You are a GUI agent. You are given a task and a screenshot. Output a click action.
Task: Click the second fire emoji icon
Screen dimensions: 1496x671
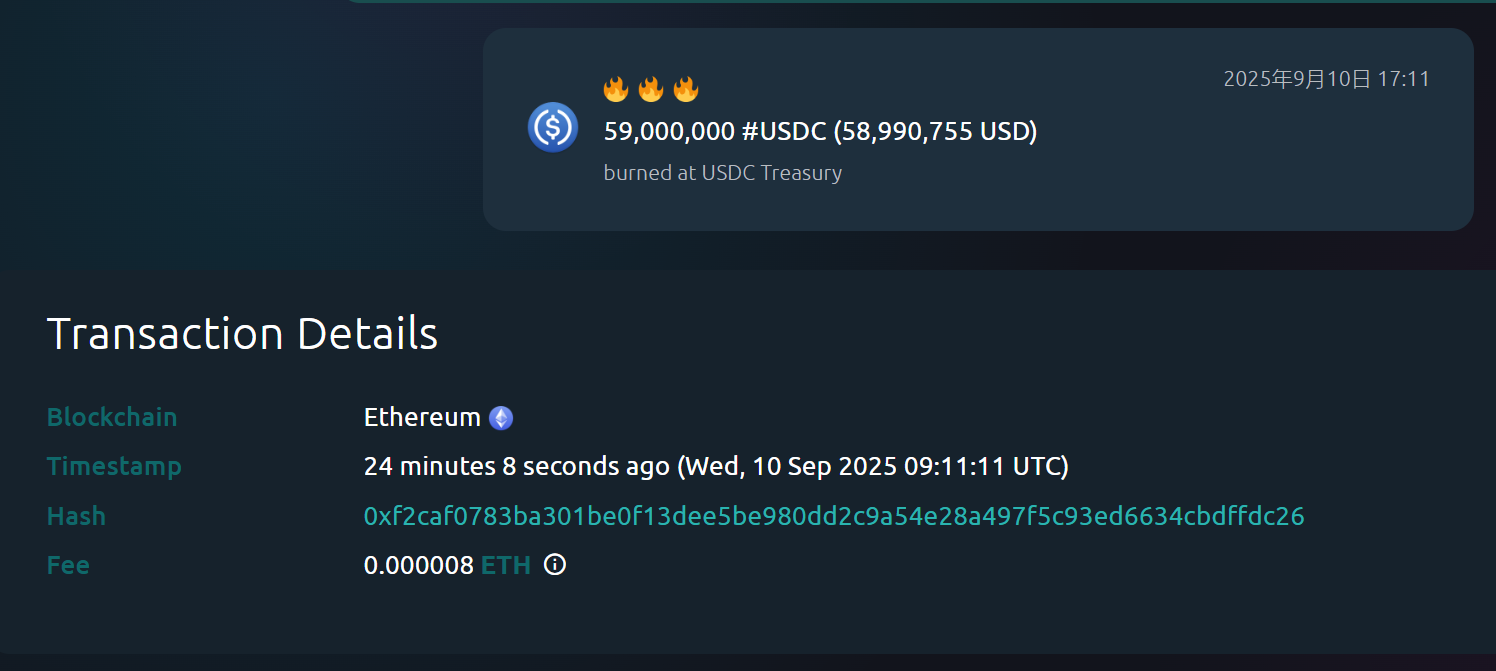click(650, 88)
